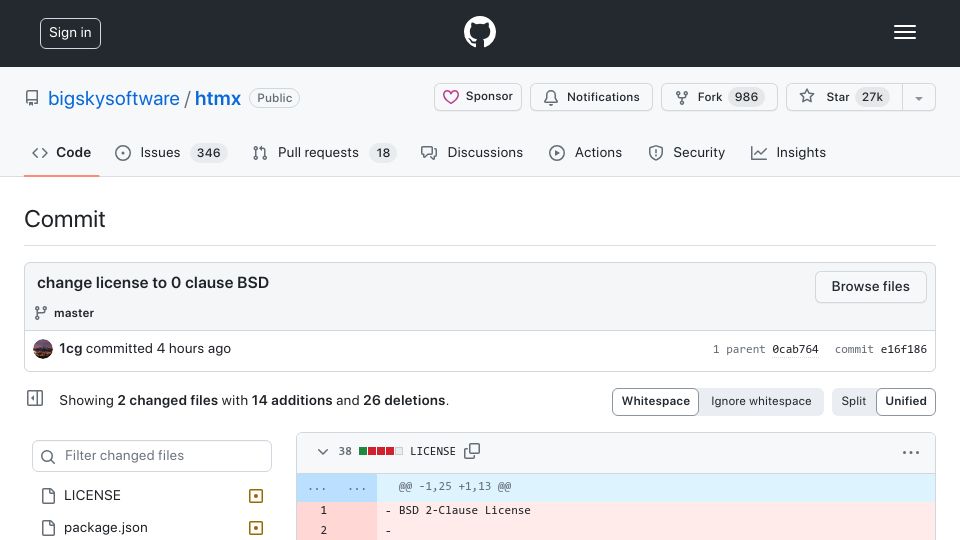Image resolution: width=960 pixels, height=540 pixels.
Task: Click the LICENSE file name in the diff header
Action: 433,451
